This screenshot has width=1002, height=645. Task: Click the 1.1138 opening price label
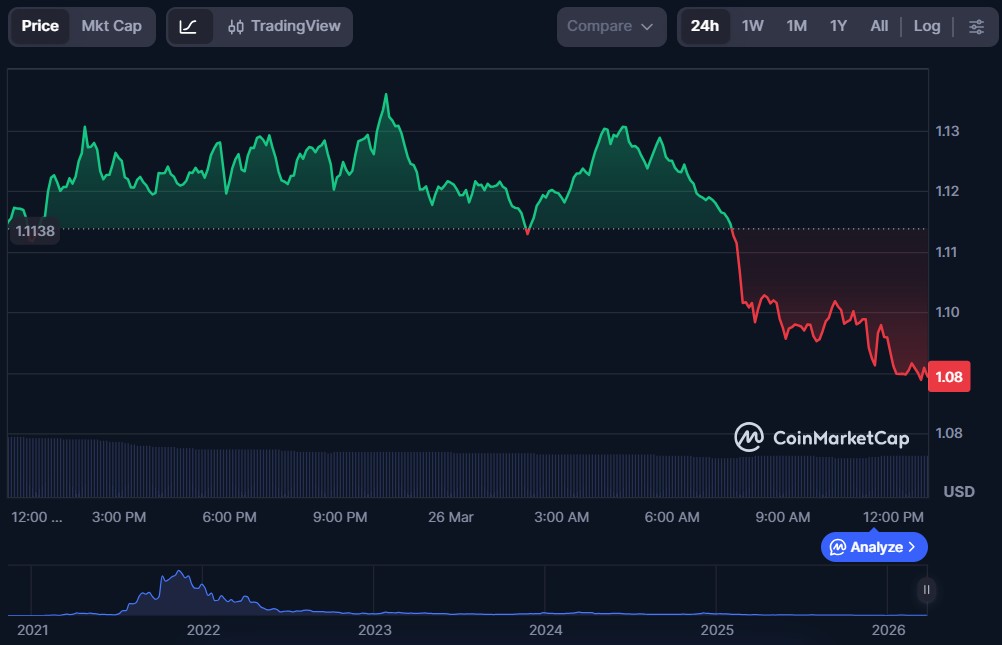35,231
